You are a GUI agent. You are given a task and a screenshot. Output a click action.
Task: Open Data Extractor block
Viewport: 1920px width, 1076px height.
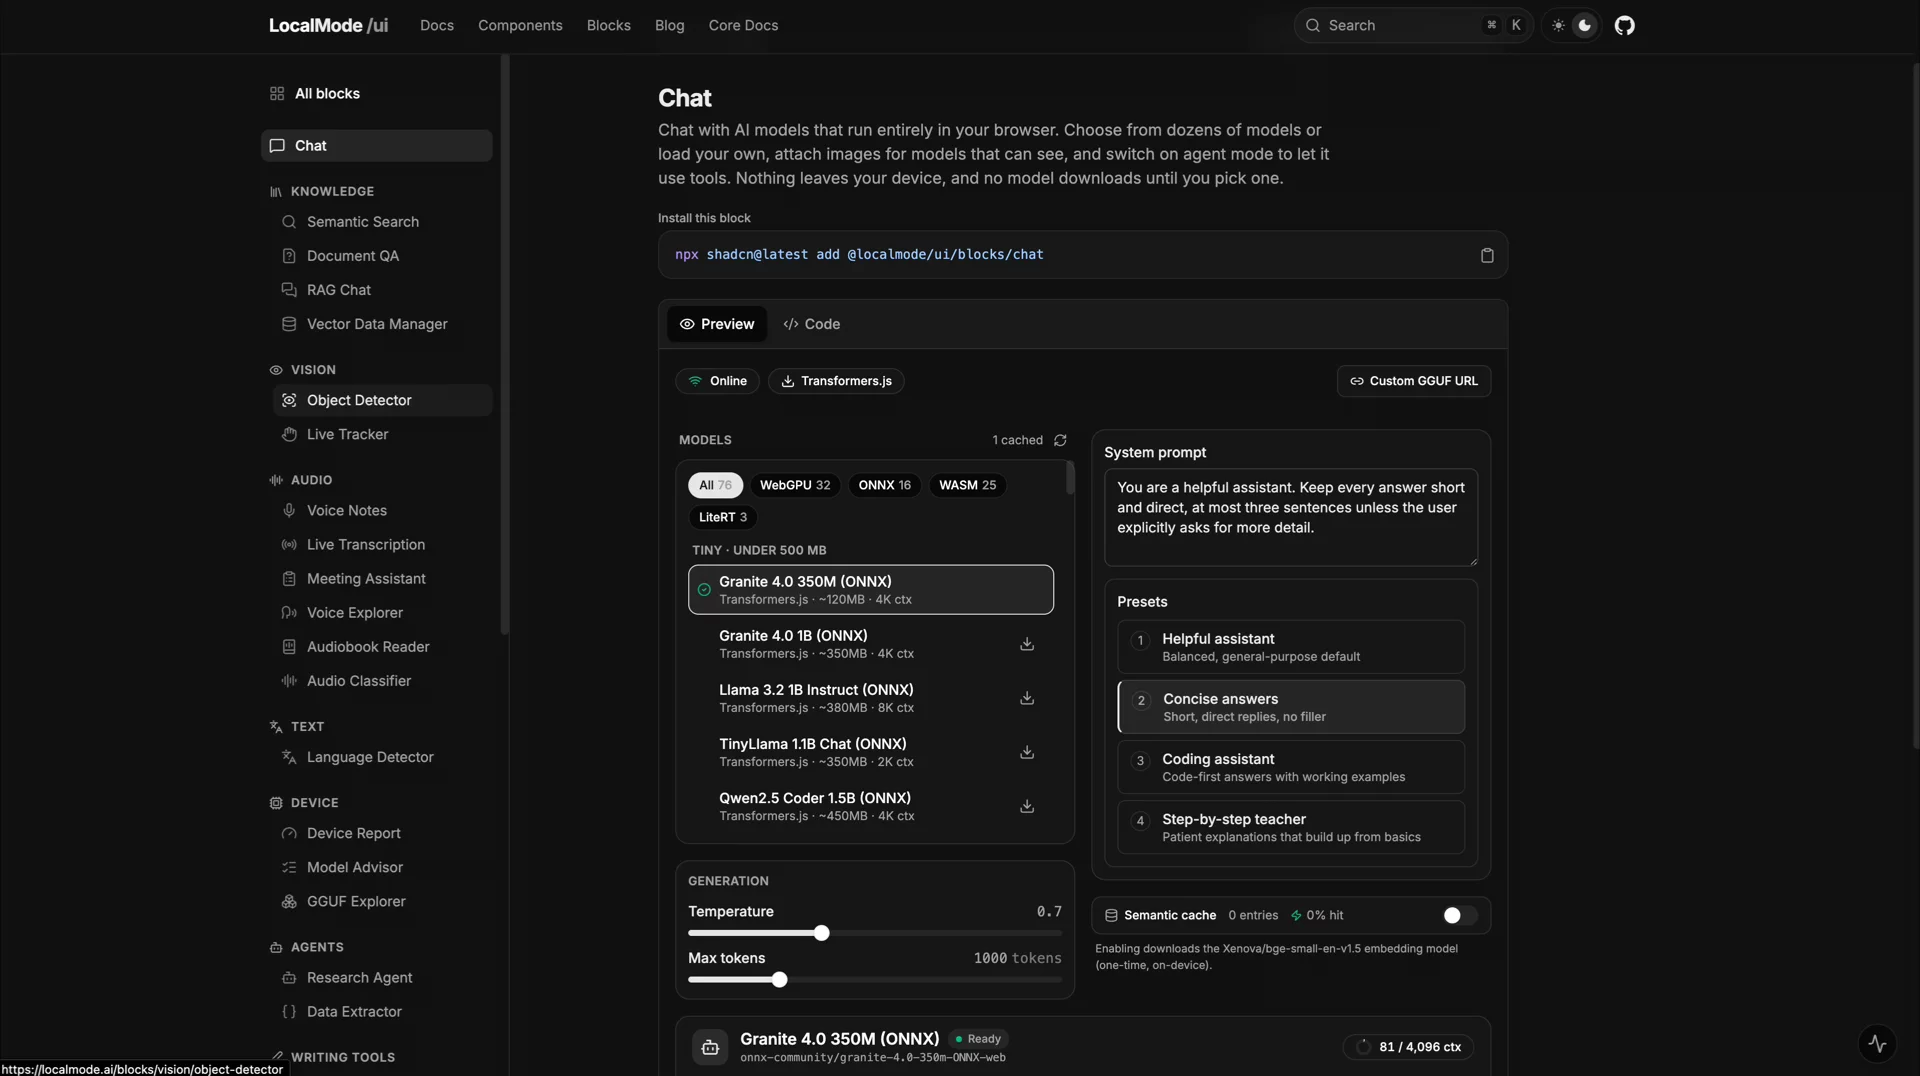tap(382, 1011)
